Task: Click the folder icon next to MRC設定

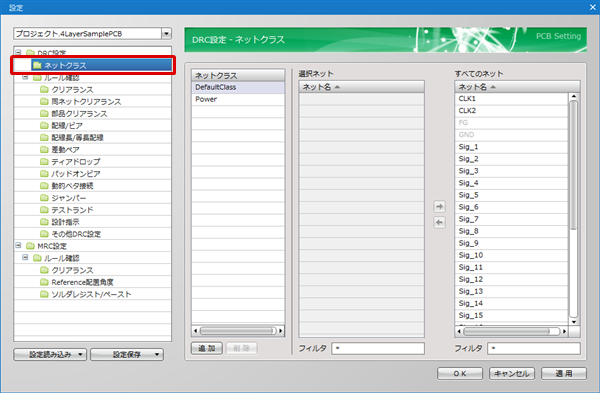Action: click(x=30, y=246)
